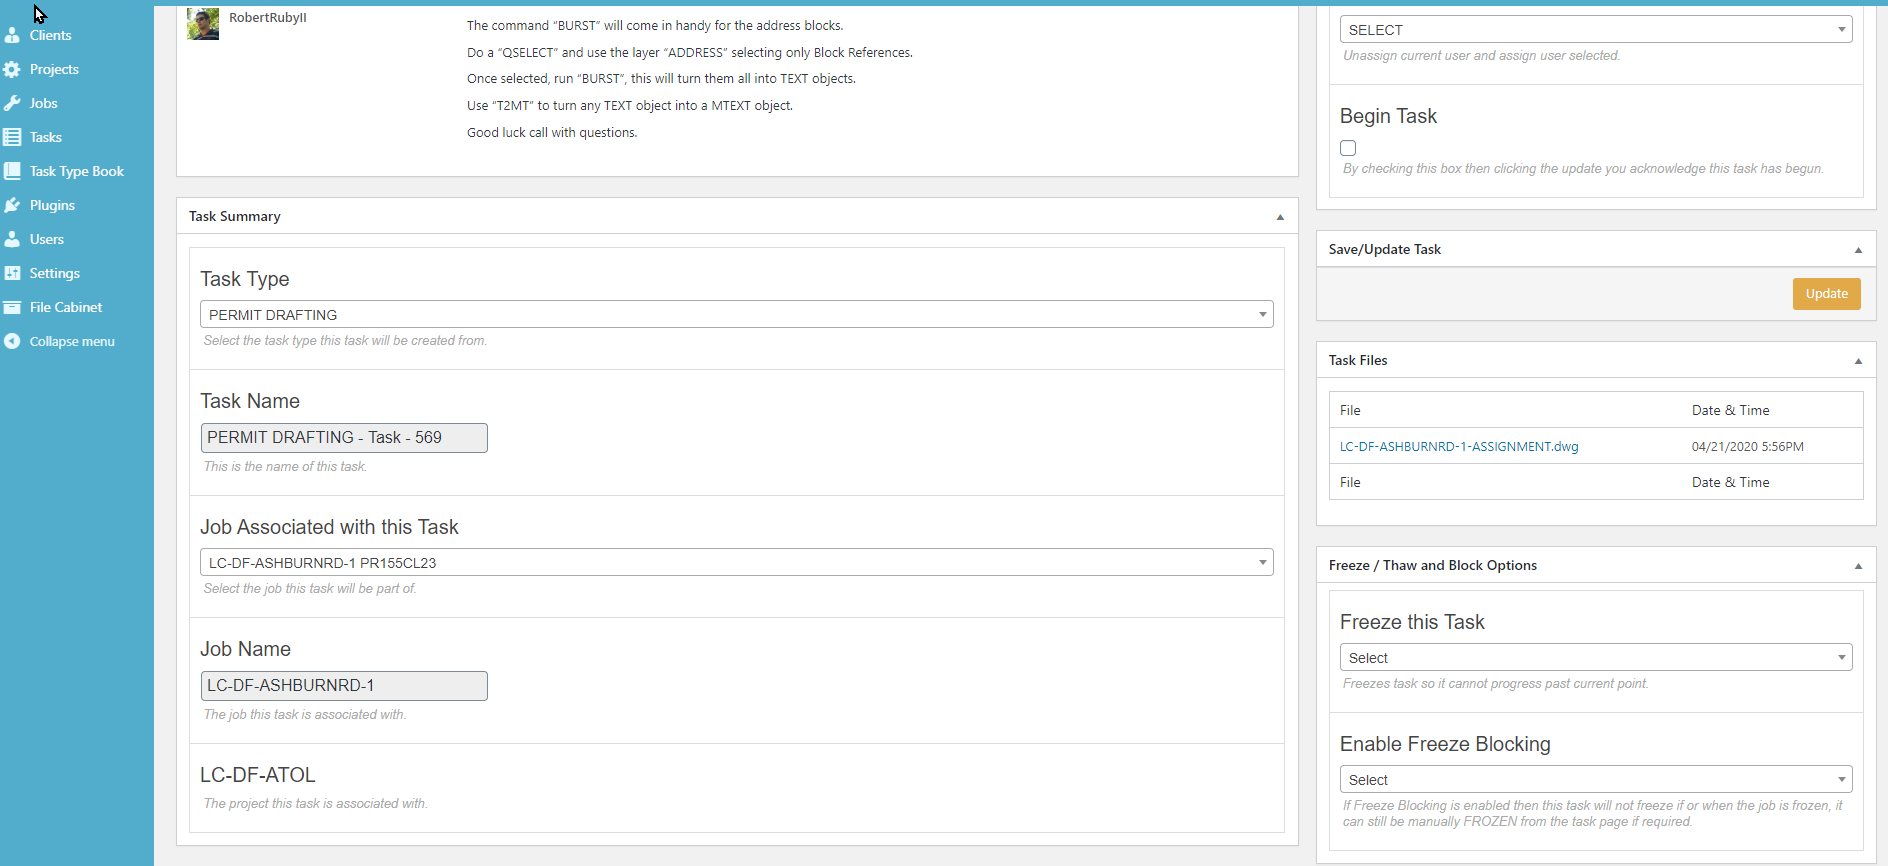Open Settings menu item

54,273
